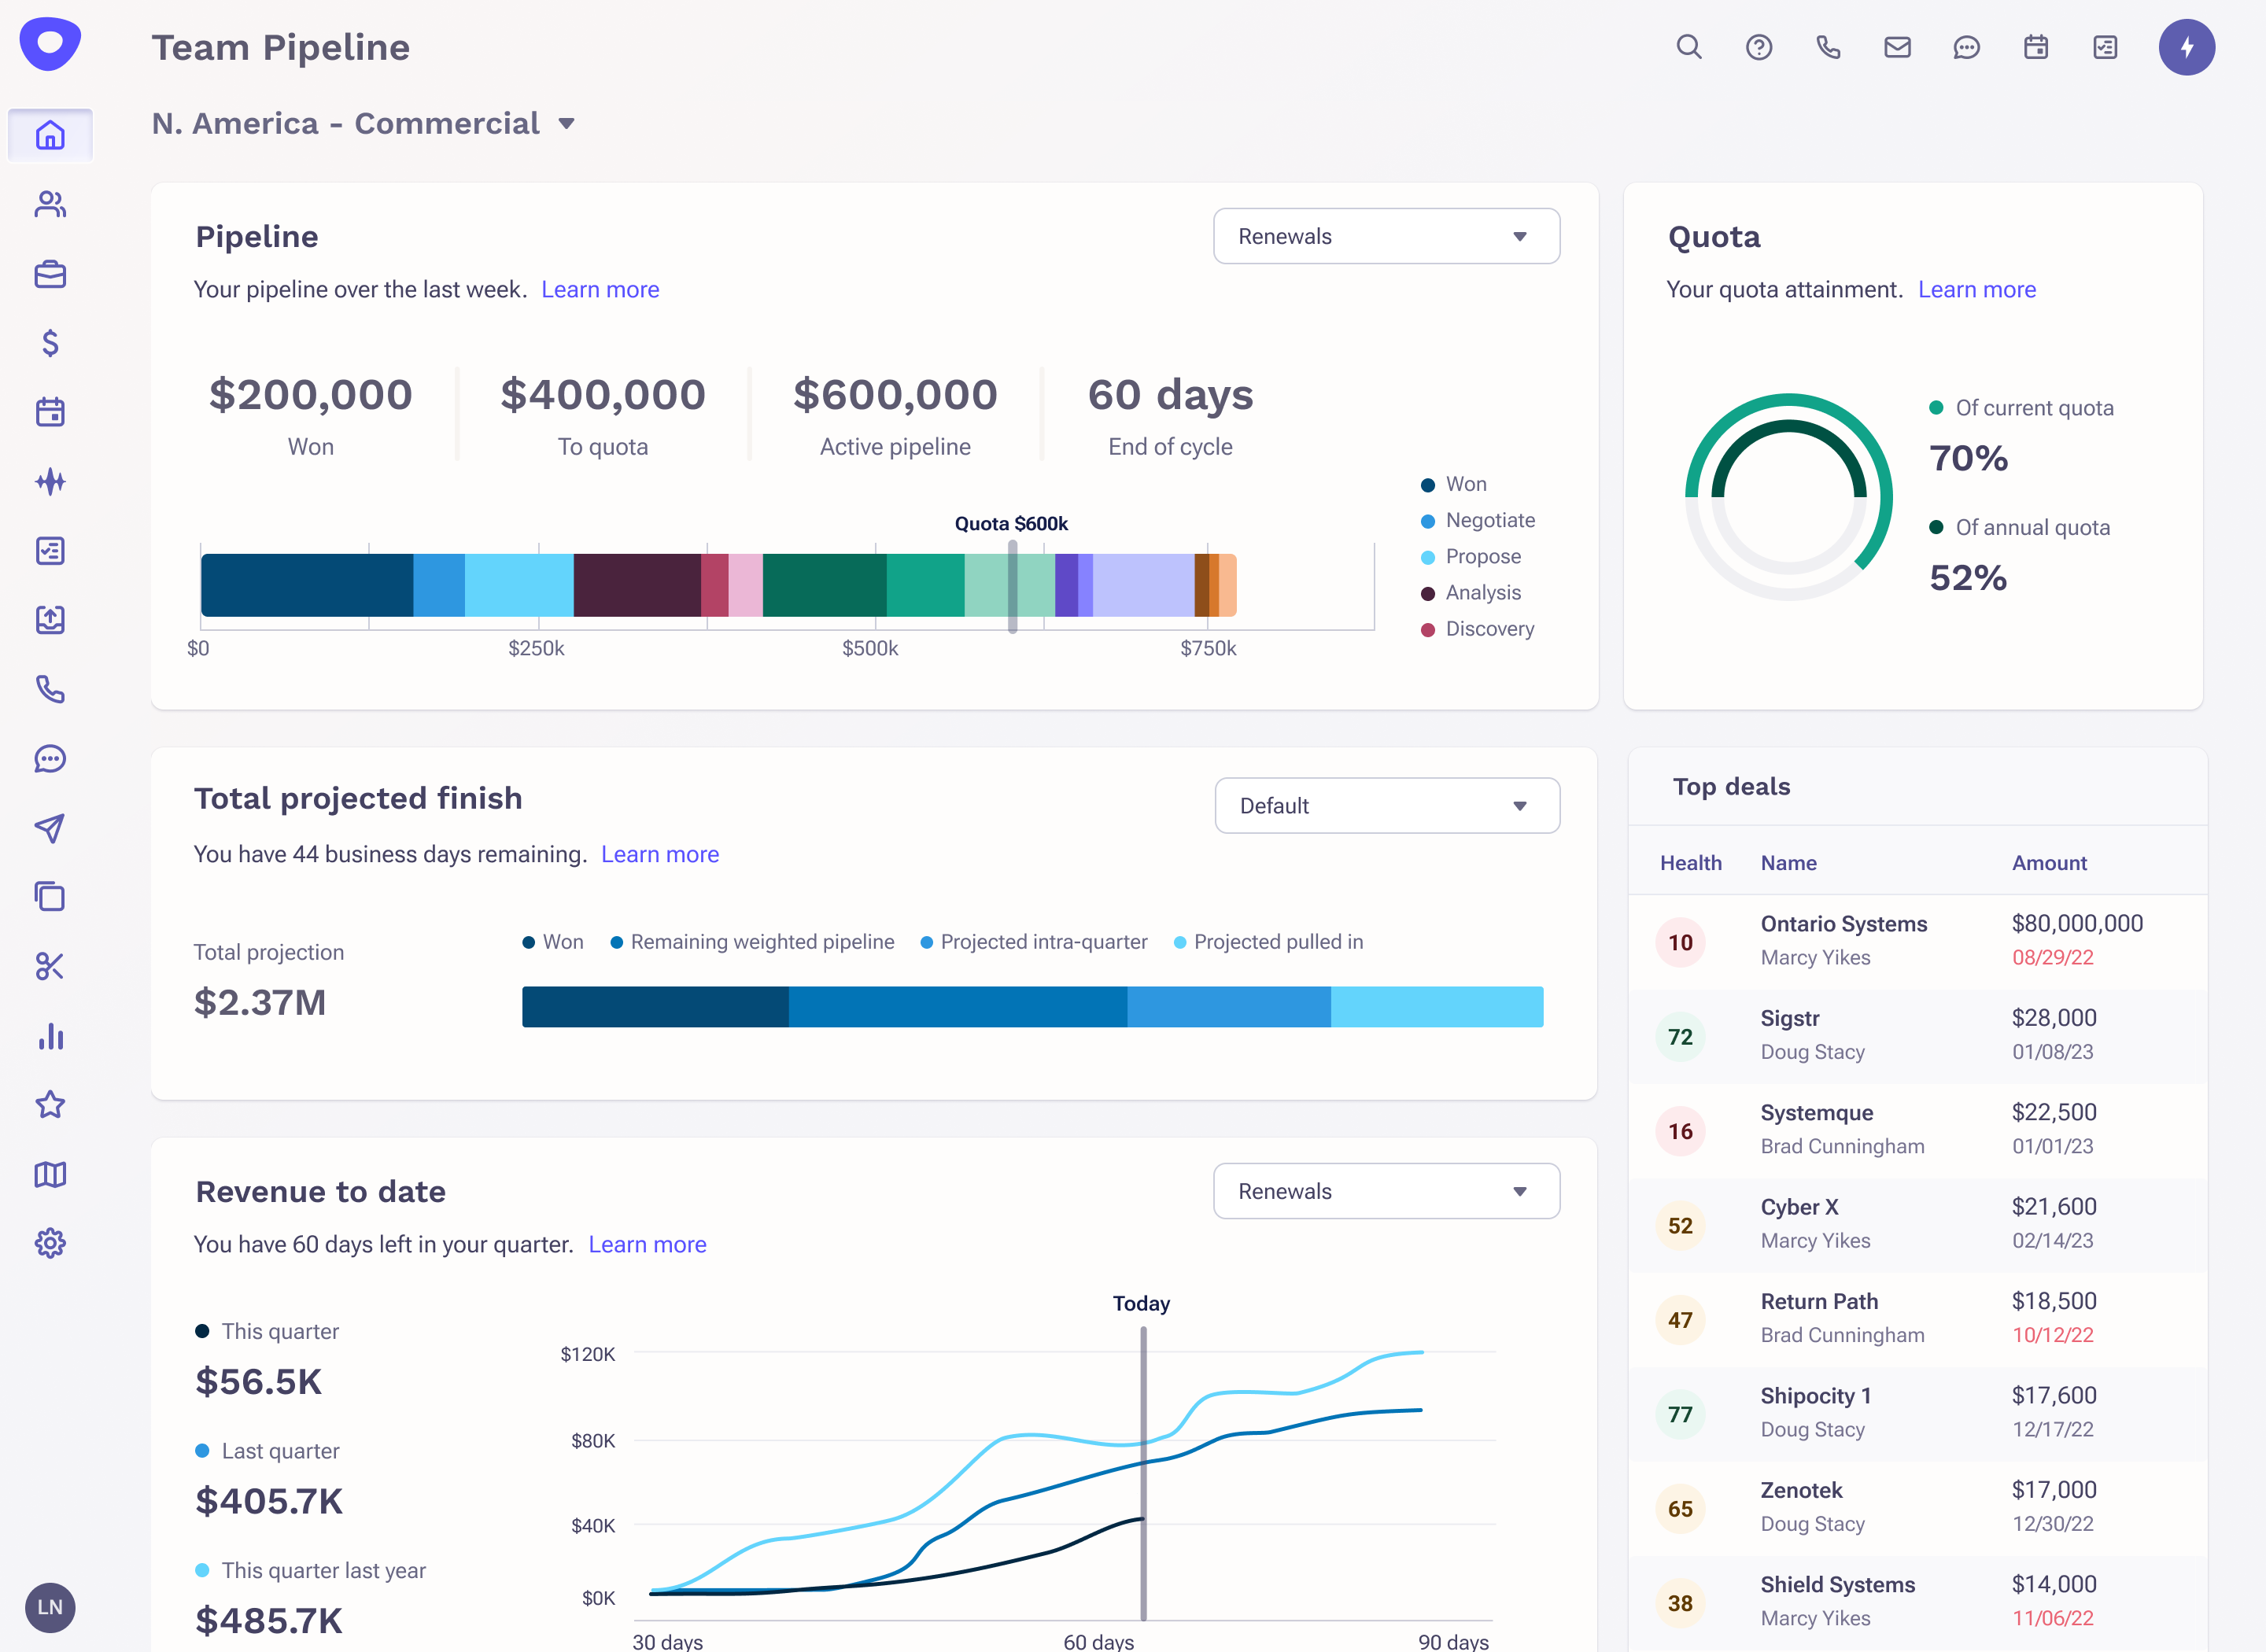
Task: Open the scissors snippets sidebar icon
Action: tap(50, 966)
